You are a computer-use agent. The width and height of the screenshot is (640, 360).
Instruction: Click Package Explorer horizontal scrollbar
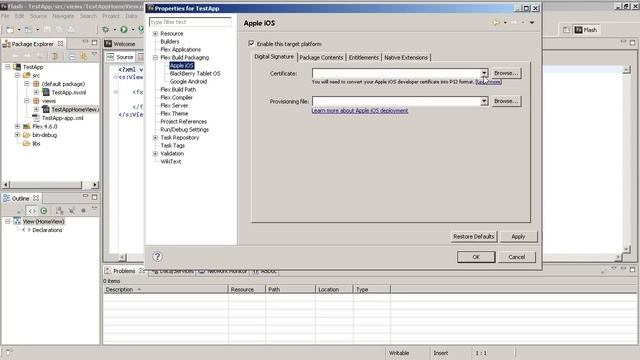(50, 185)
